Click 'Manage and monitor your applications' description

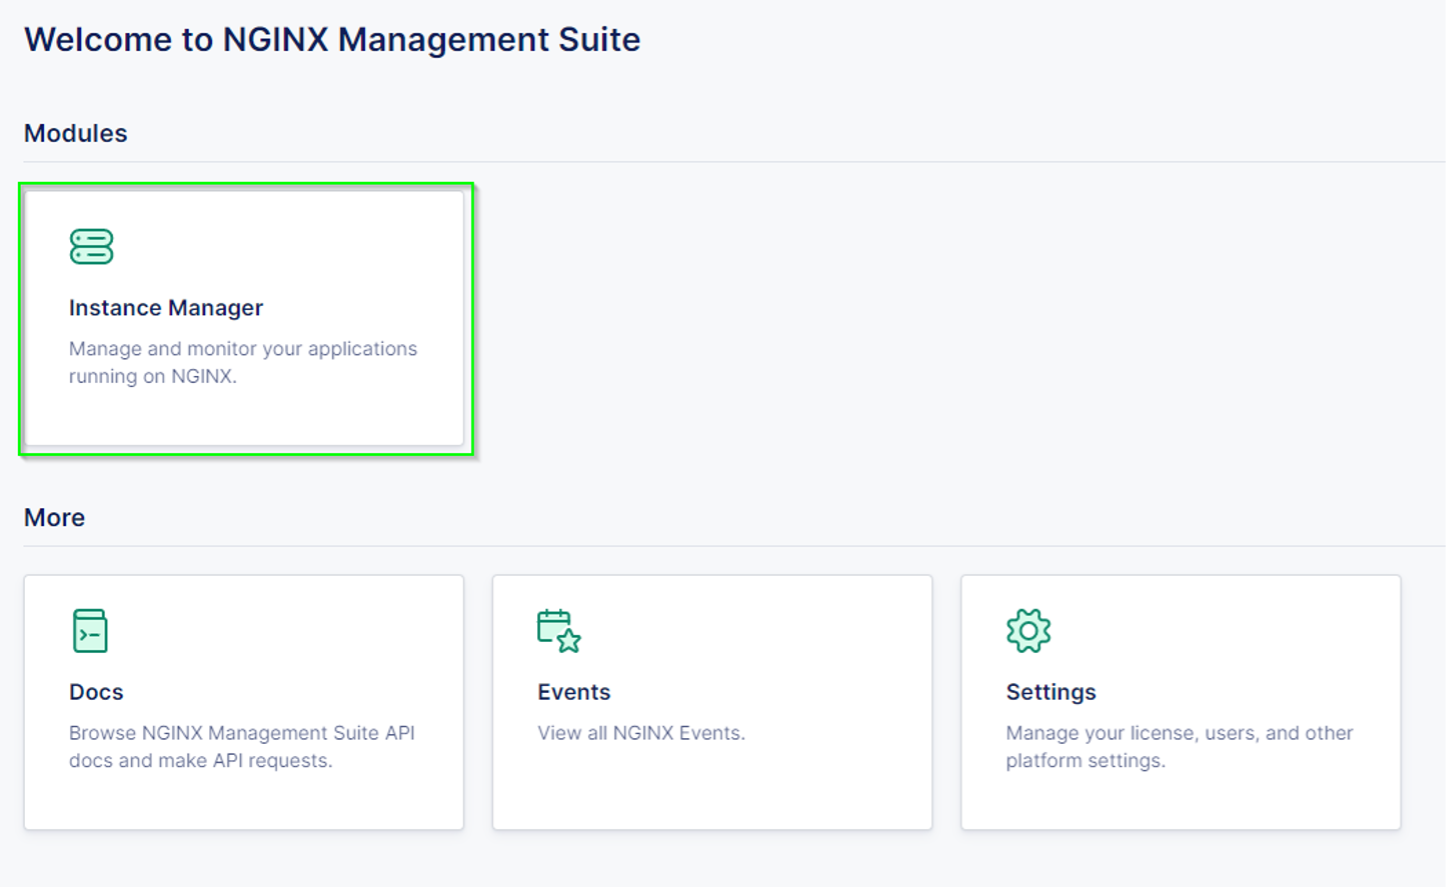(x=243, y=349)
